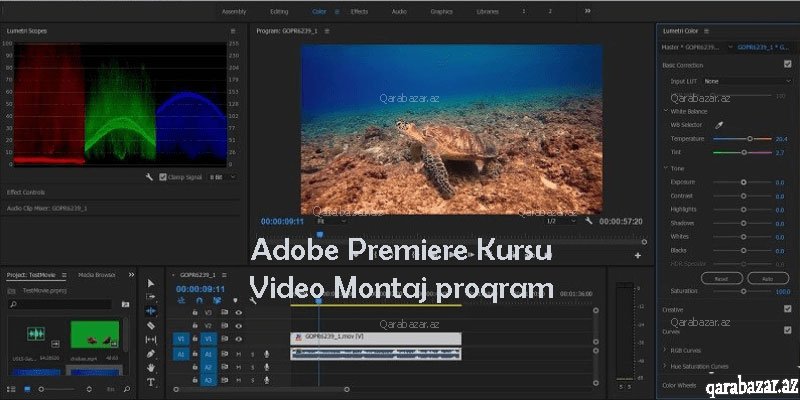Open Program monitor button editor plus
Screen dimensions: 800x400
coord(637,256)
